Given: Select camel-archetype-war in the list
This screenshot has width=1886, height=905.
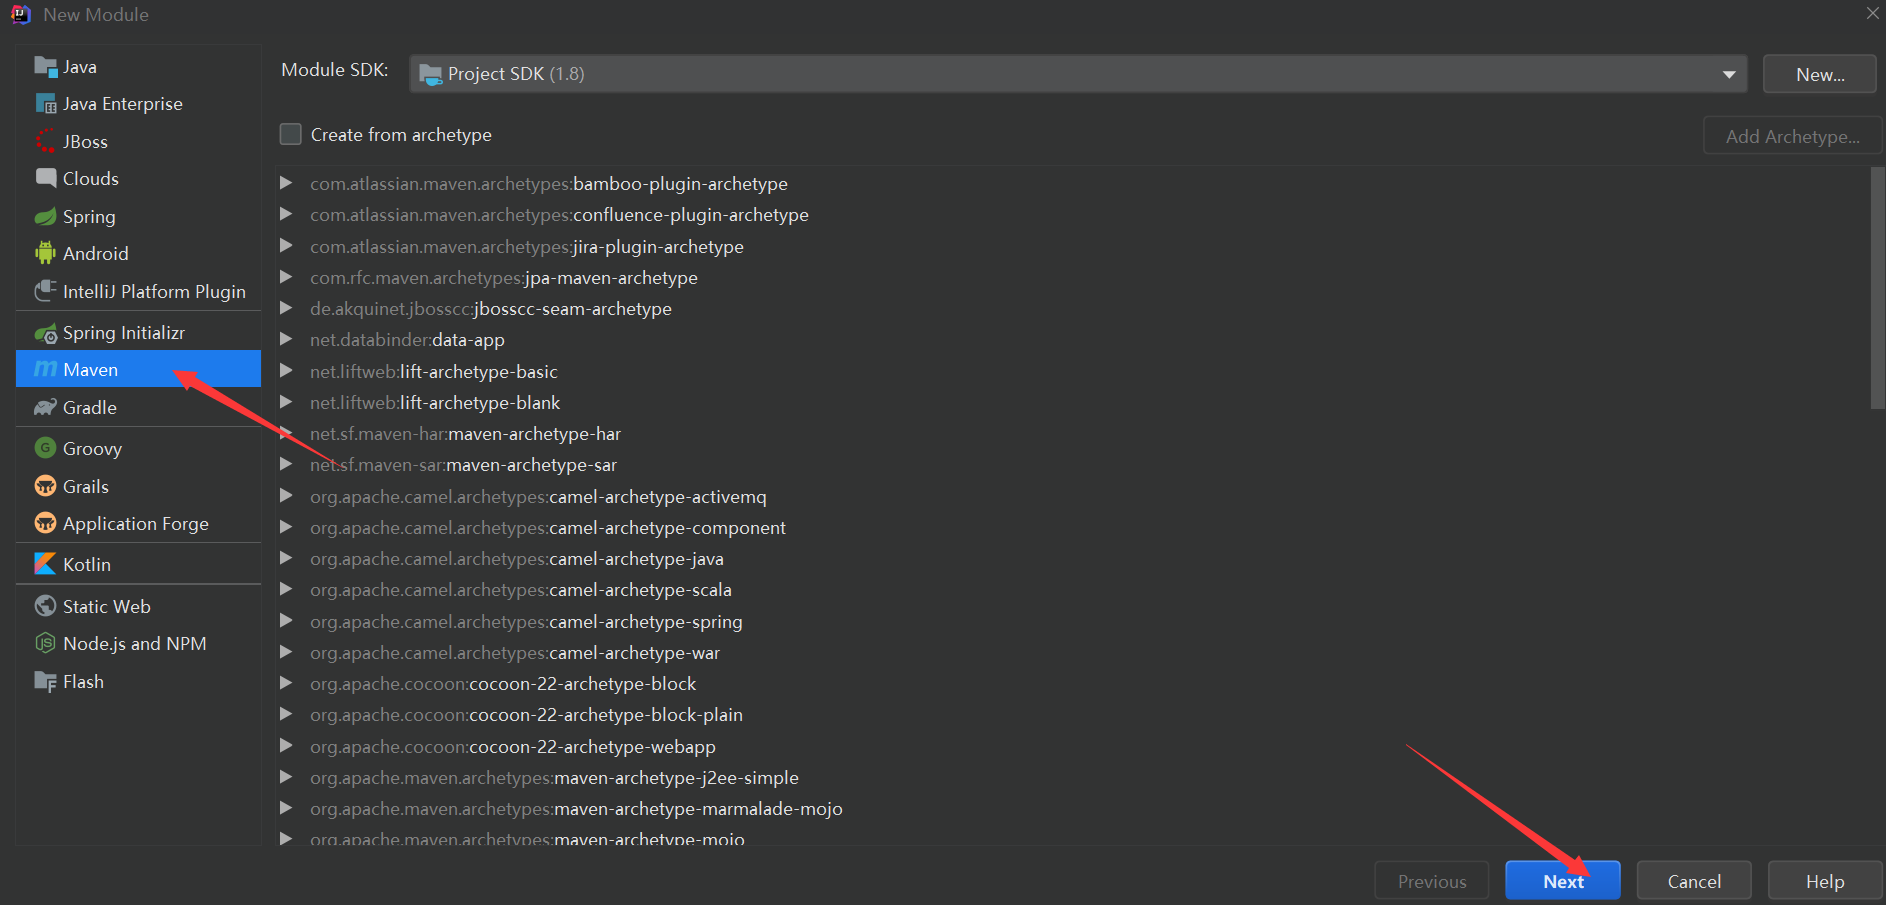Looking at the screenshot, I should tap(515, 652).
